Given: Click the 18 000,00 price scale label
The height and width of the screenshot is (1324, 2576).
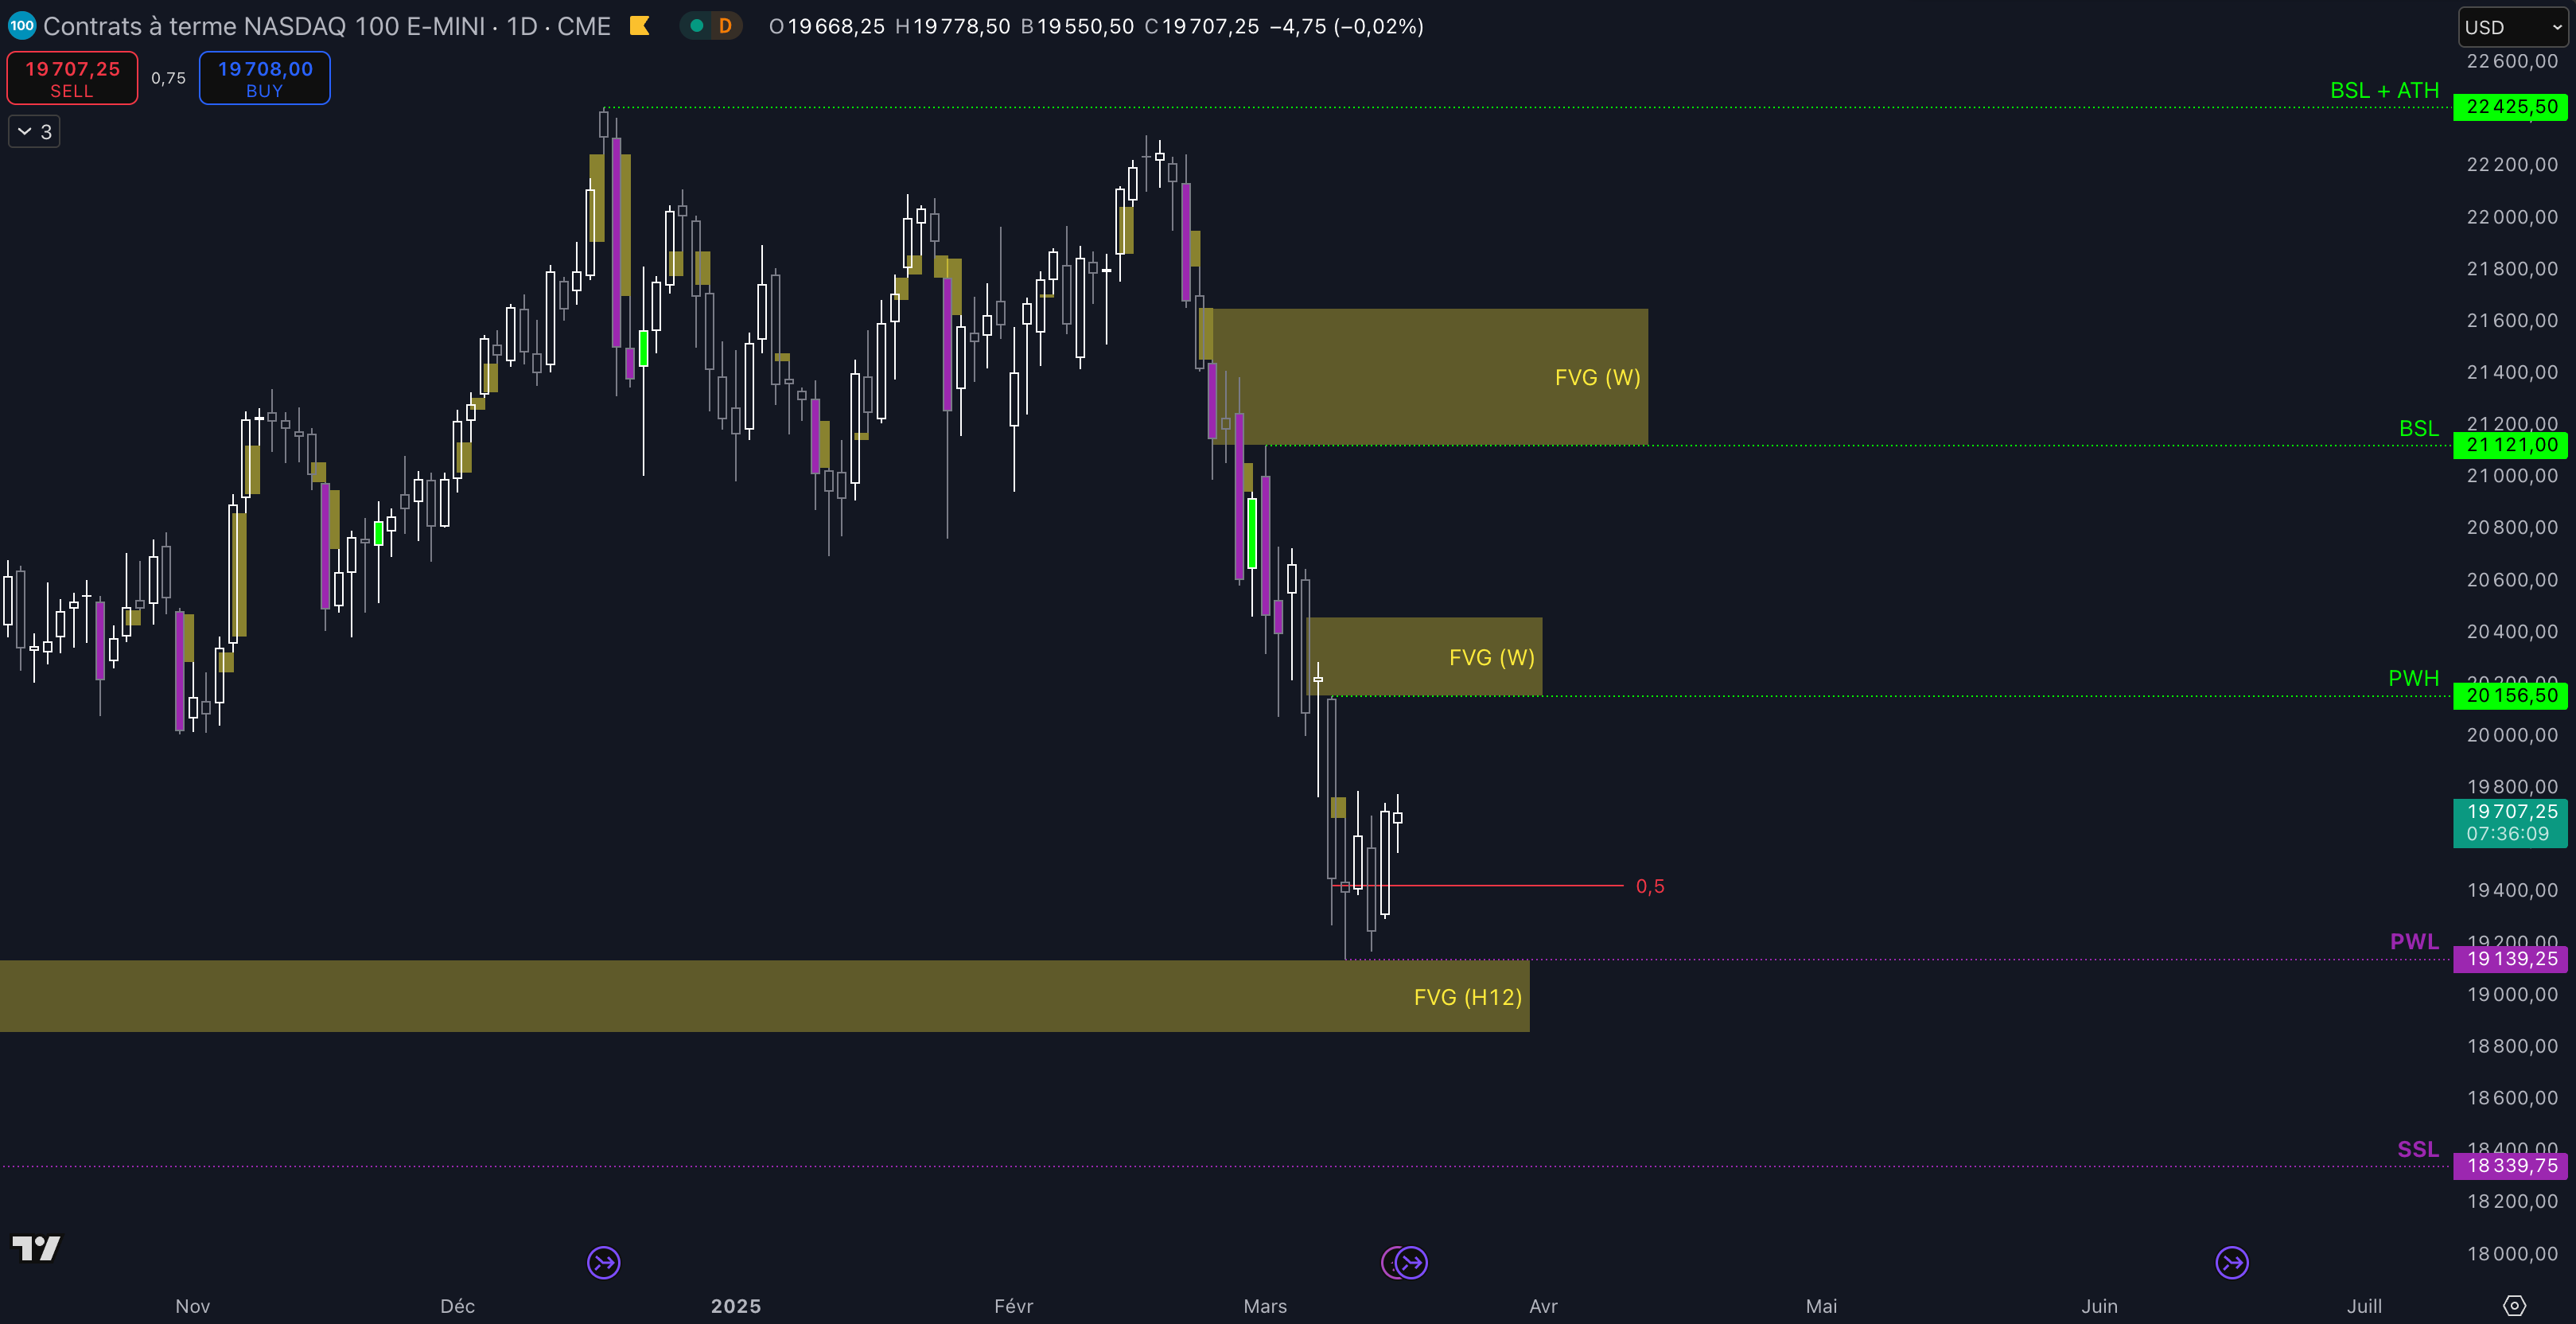Looking at the screenshot, I should pos(2512,1253).
